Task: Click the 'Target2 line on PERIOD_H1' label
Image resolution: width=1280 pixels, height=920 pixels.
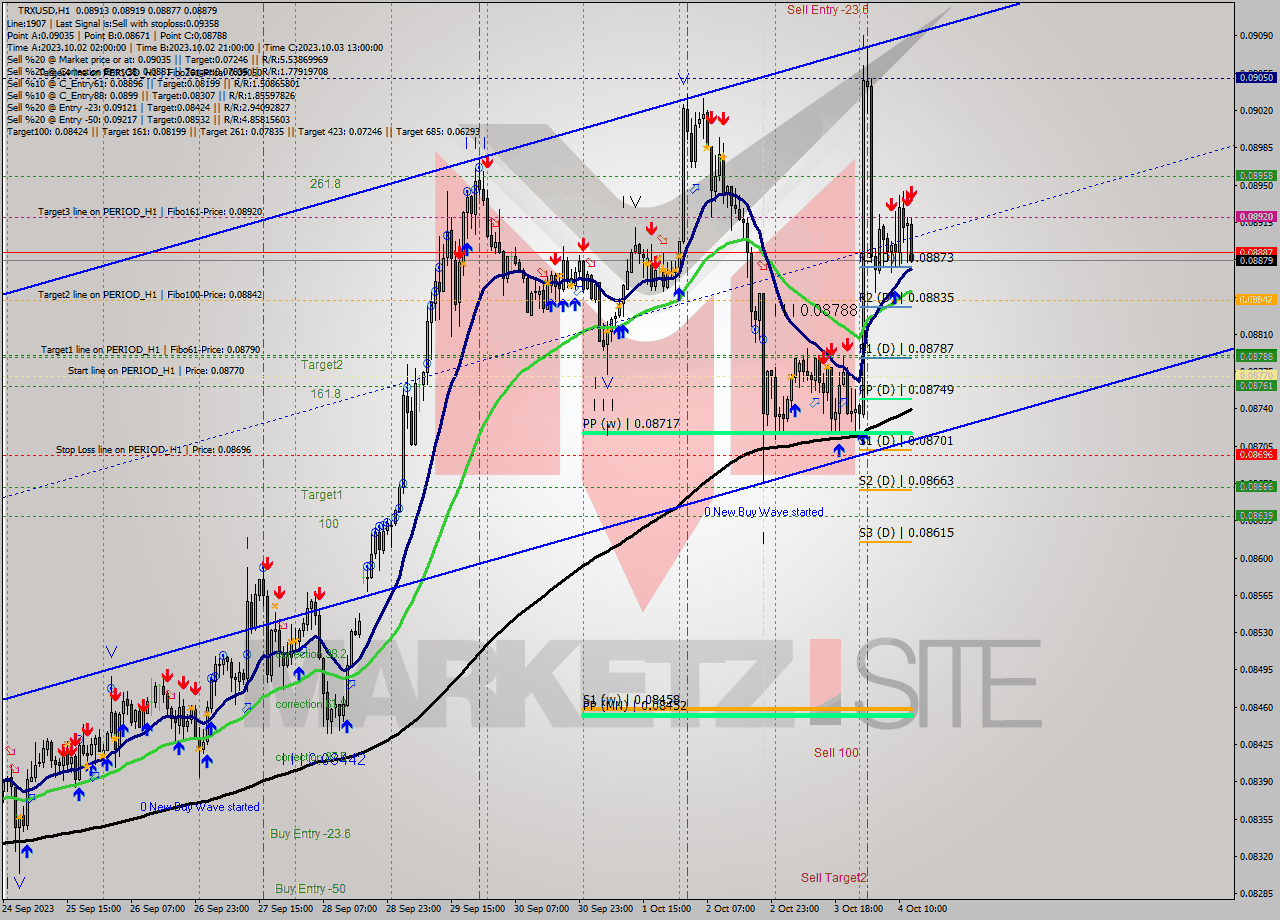Action: click(150, 295)
